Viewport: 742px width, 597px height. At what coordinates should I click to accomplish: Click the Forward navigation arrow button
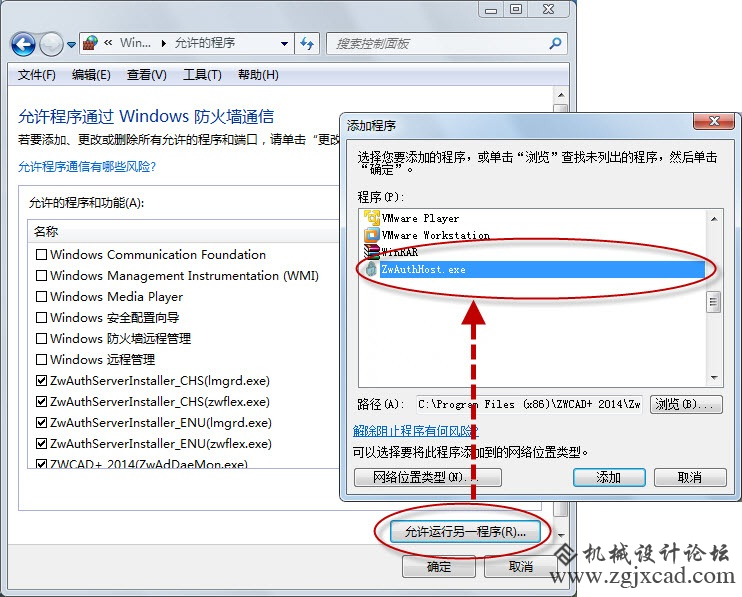pyautogui.click(x=51, y=45)
